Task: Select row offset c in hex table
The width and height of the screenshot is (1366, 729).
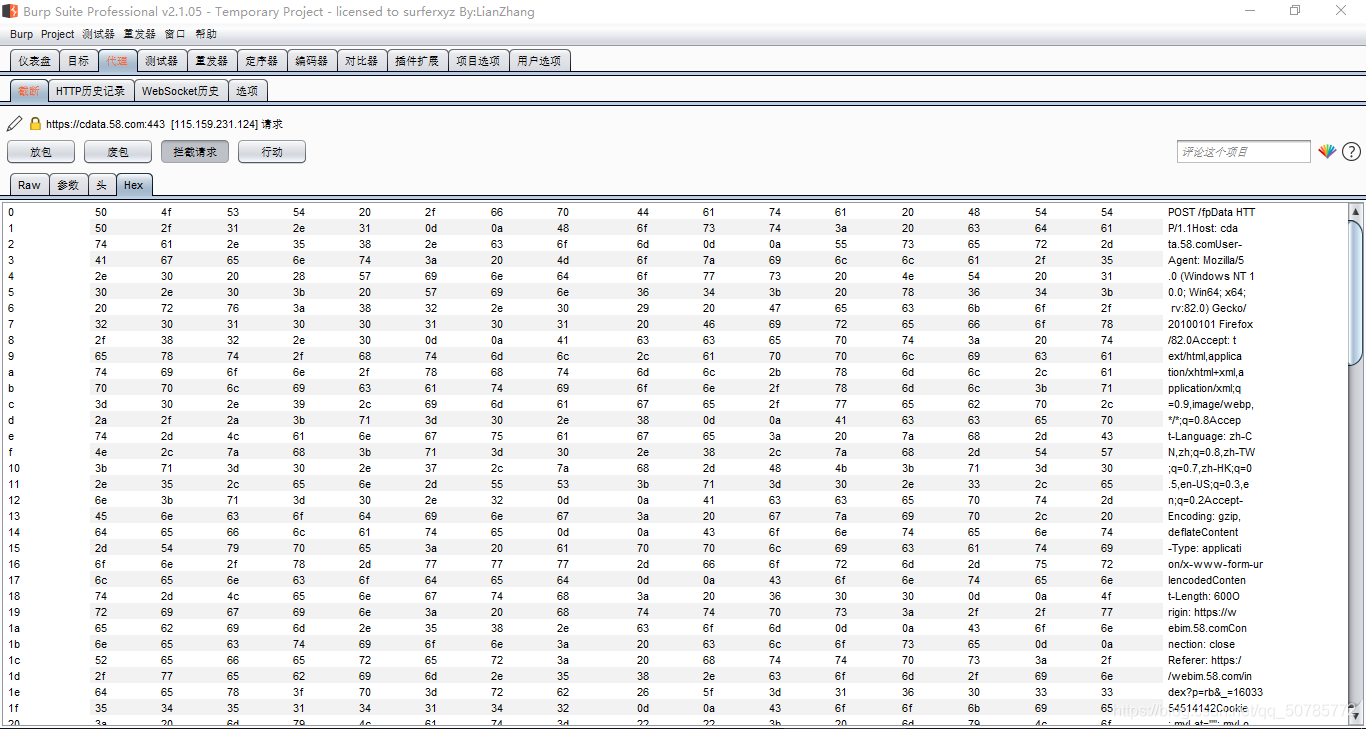Action: coord(11,404)
